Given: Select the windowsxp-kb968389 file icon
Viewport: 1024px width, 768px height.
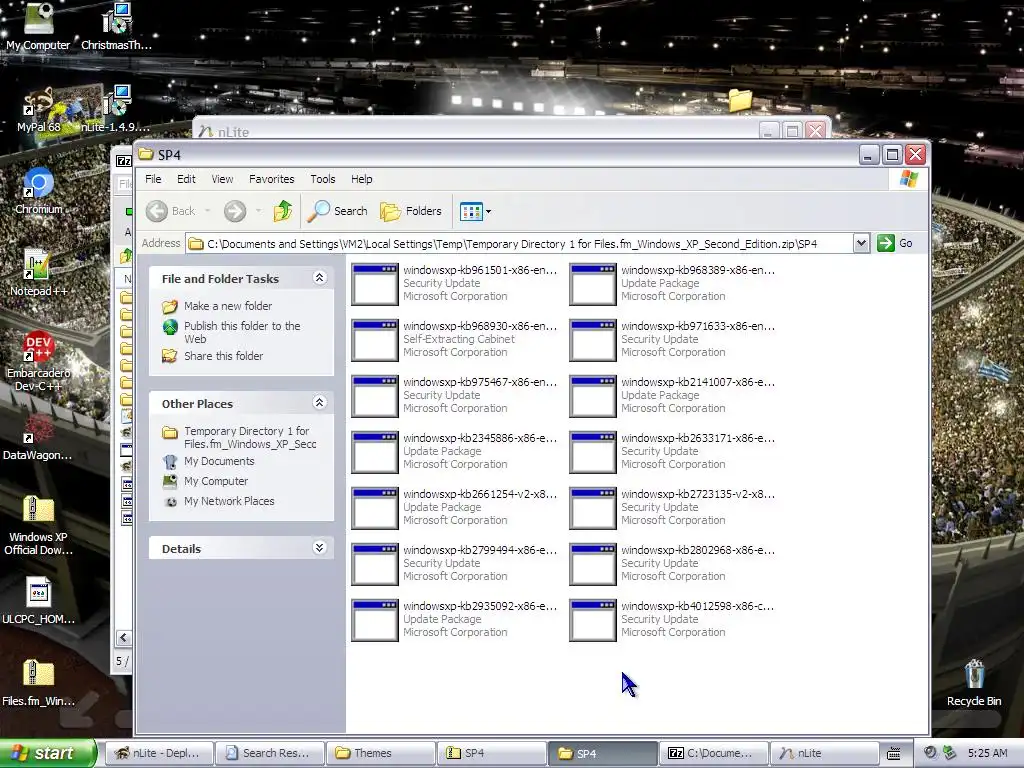Looking at the screenshot, I should [593, 284].
